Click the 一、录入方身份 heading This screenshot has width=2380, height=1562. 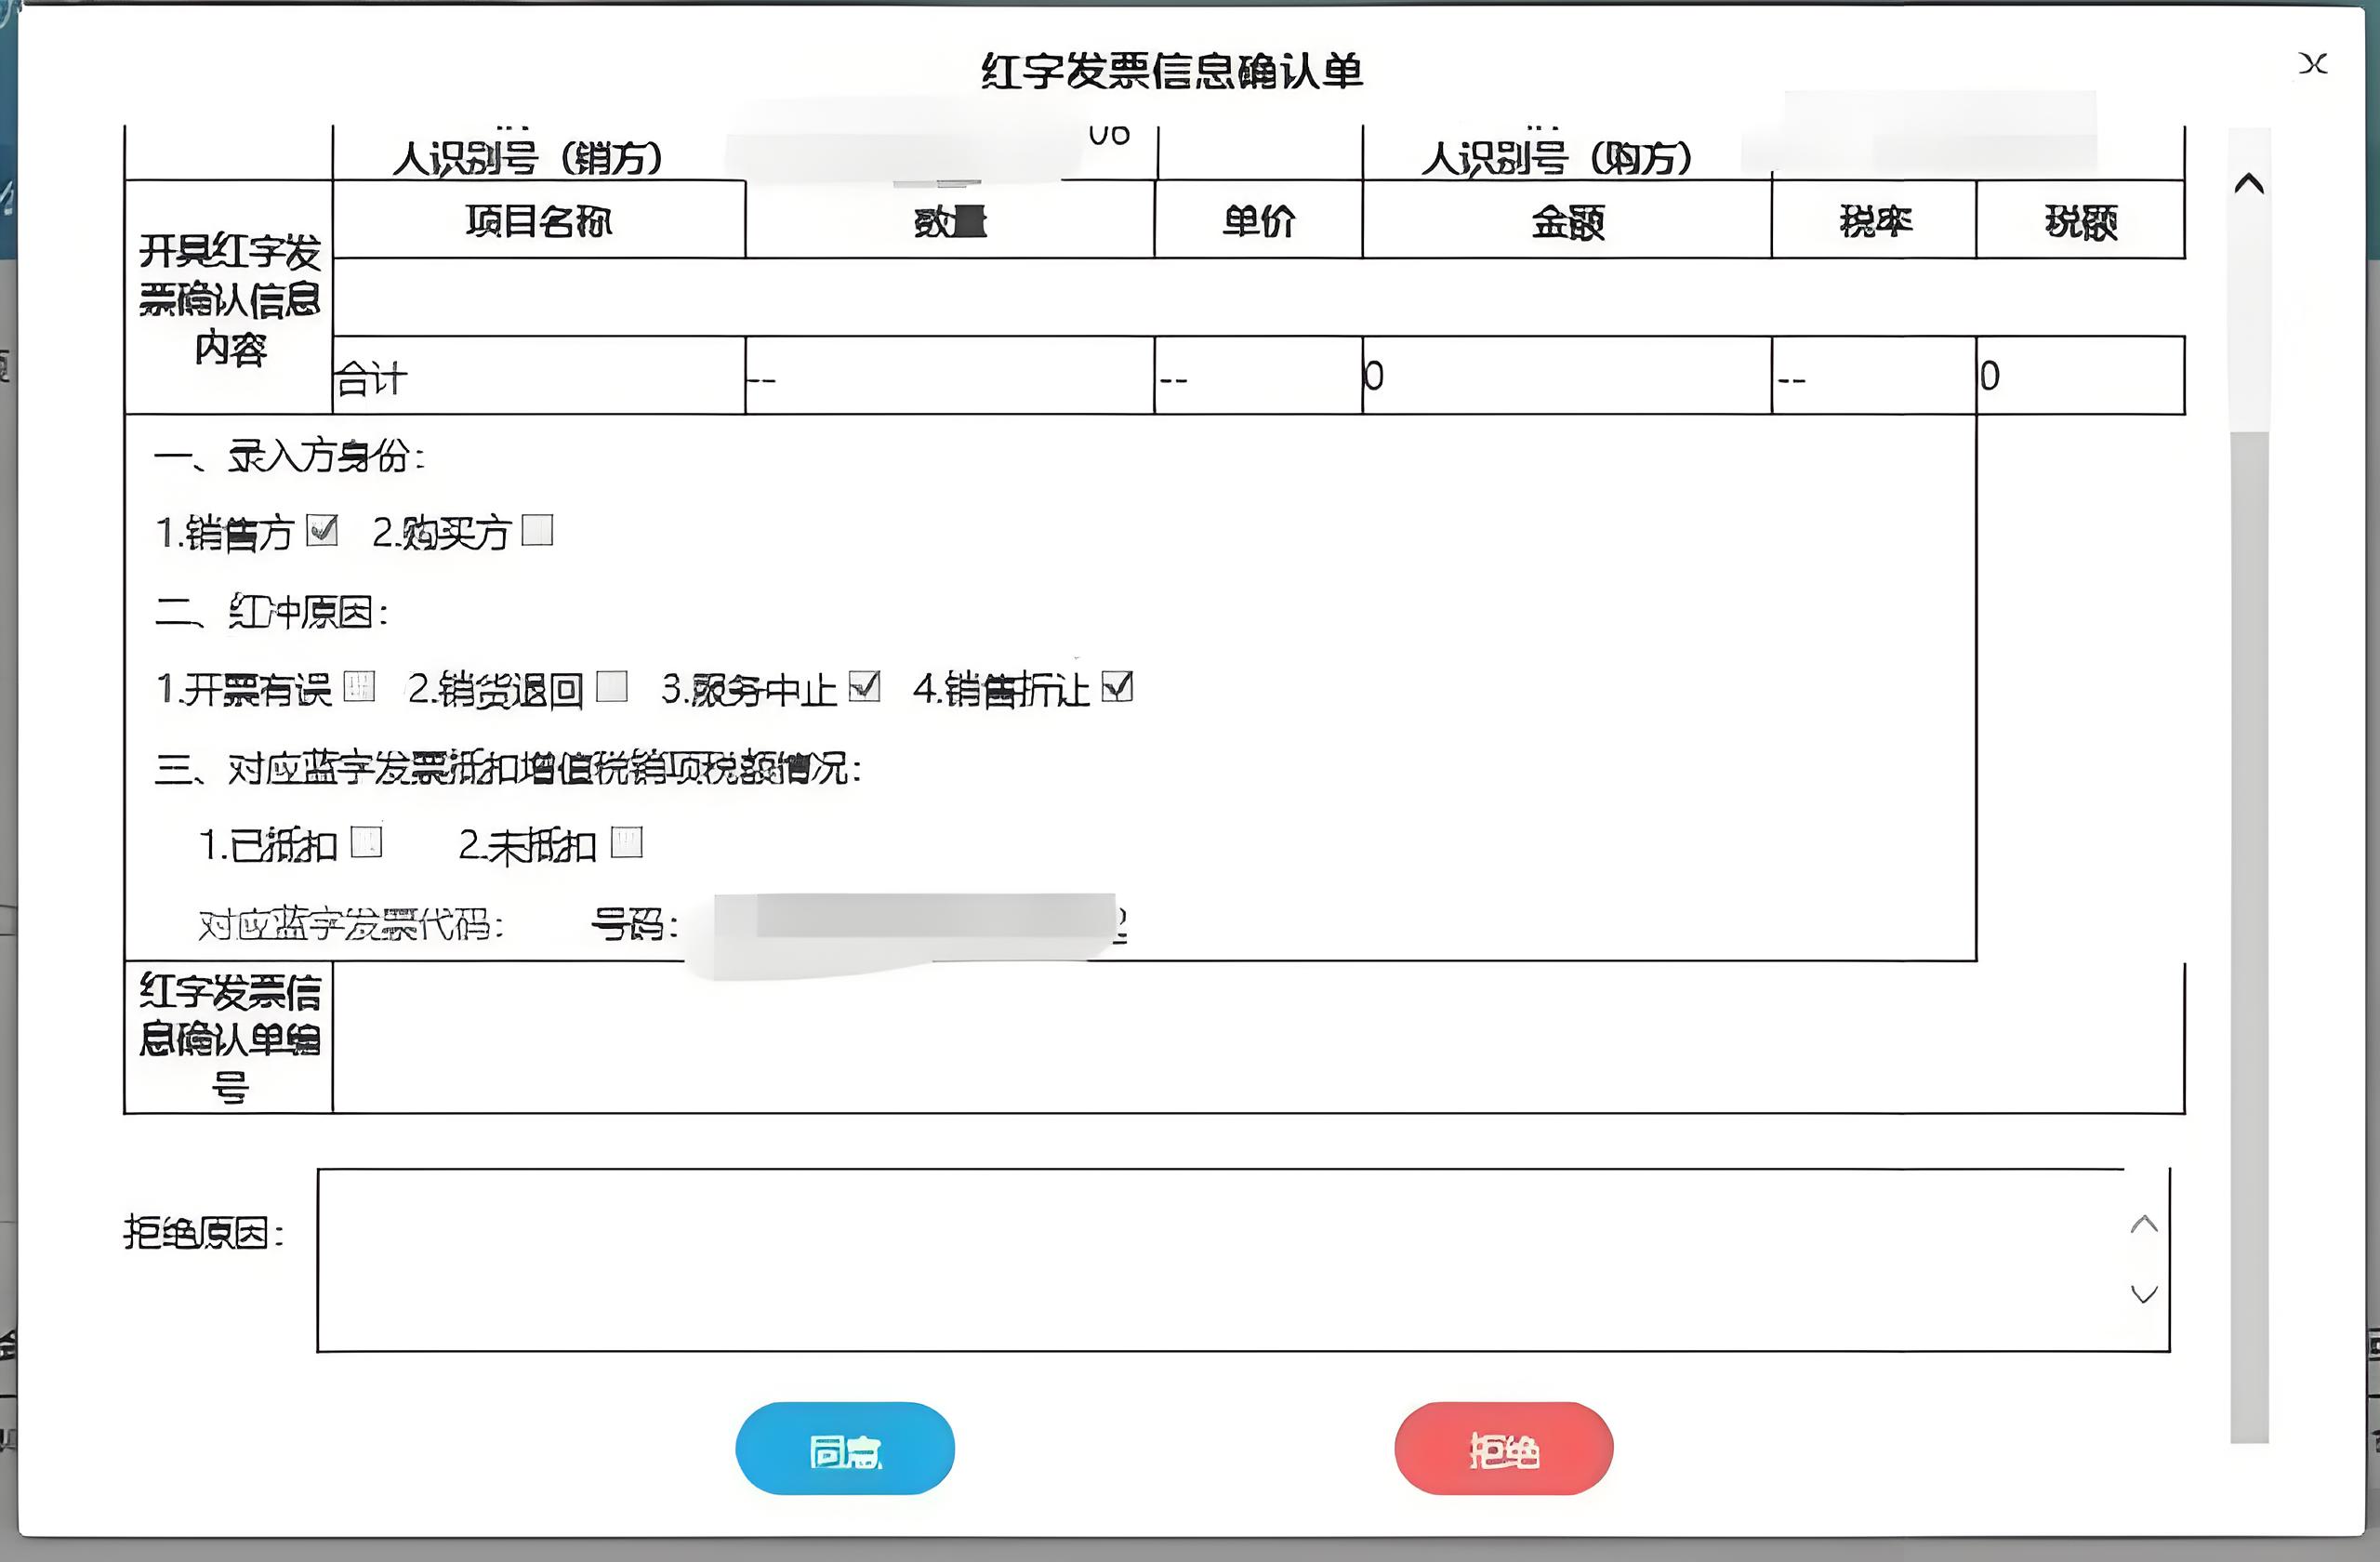(290, 456)
